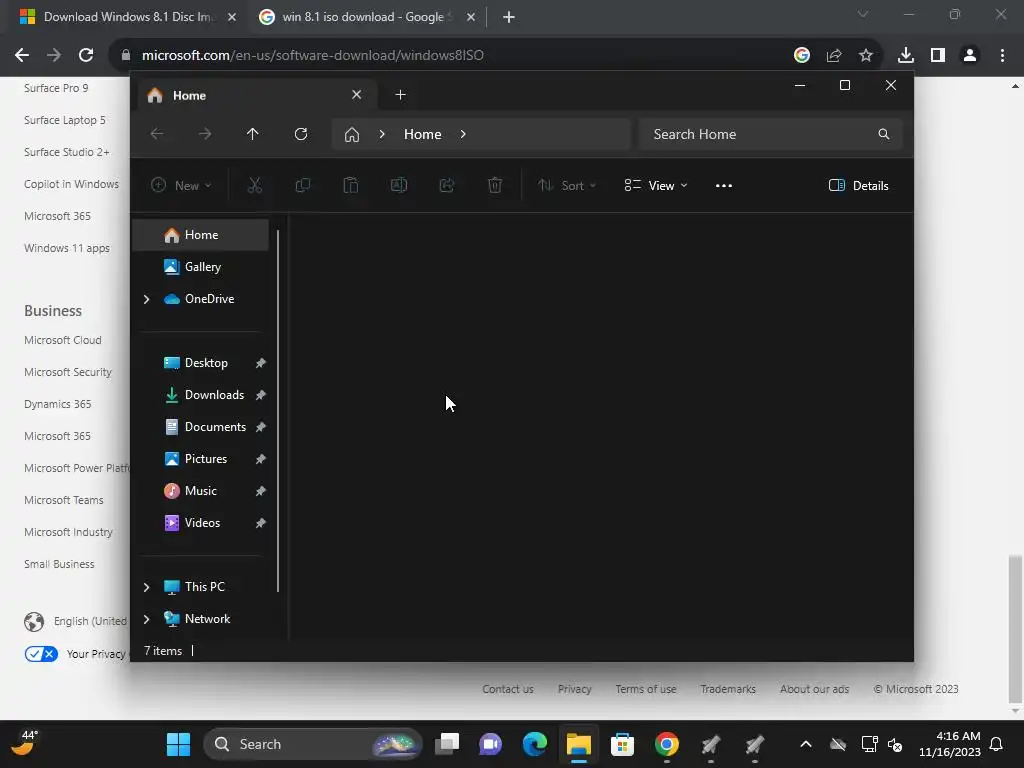This screenshot has width=1024, height=768.
Task: Open the Sort dropdown menu
Action: tap(567, 185)
